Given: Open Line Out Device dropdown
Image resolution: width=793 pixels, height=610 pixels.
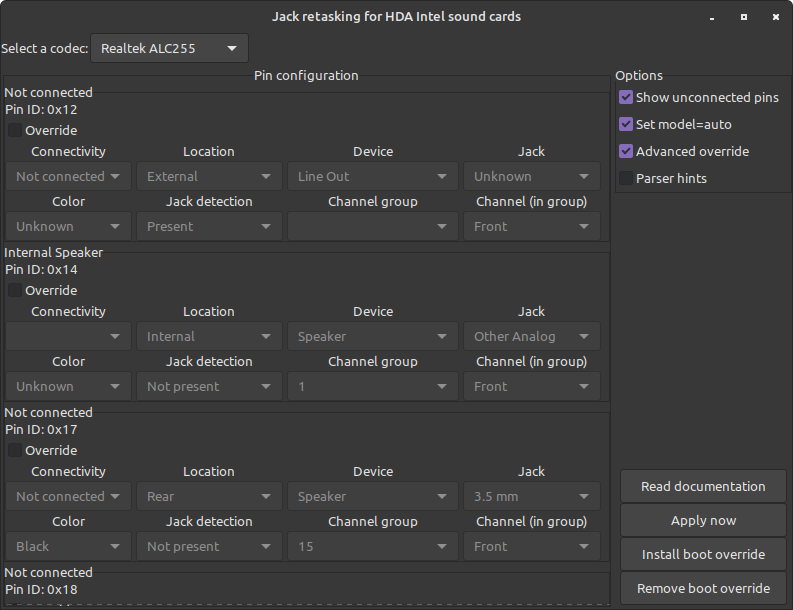Looking at the screenshot, I should coord(373,176).
